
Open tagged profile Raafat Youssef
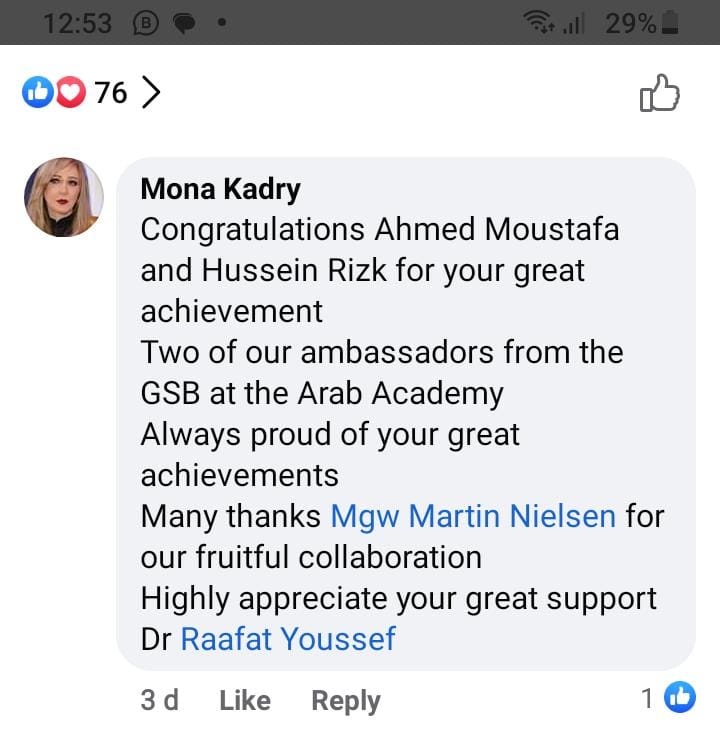pyautogui.click(x=288, y=638)
